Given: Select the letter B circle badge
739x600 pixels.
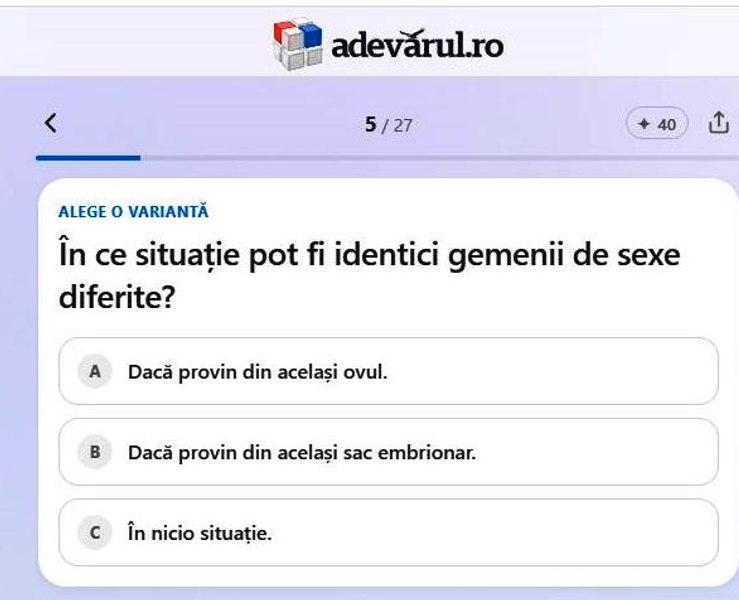Looking at the screenshot, I should coord(95,452).
